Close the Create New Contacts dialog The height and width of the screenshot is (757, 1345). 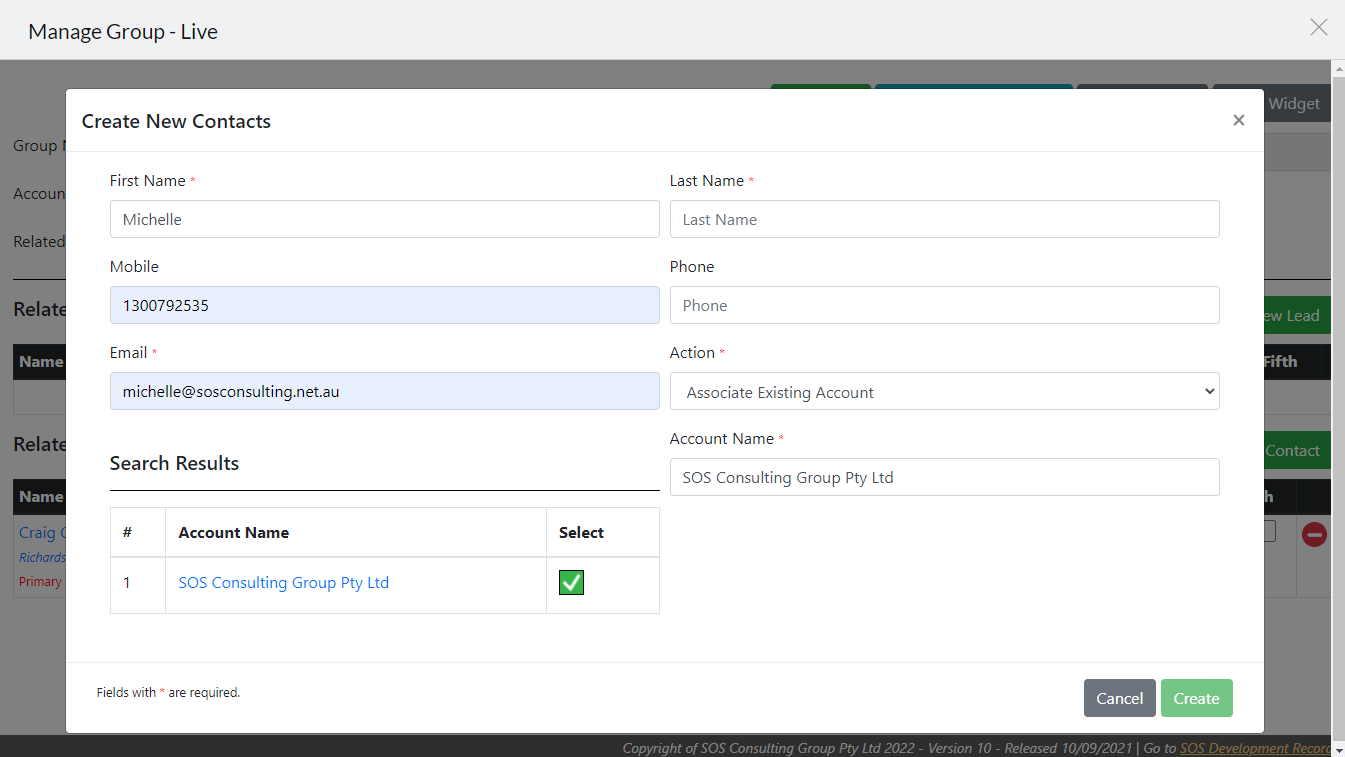[1238, 121]
